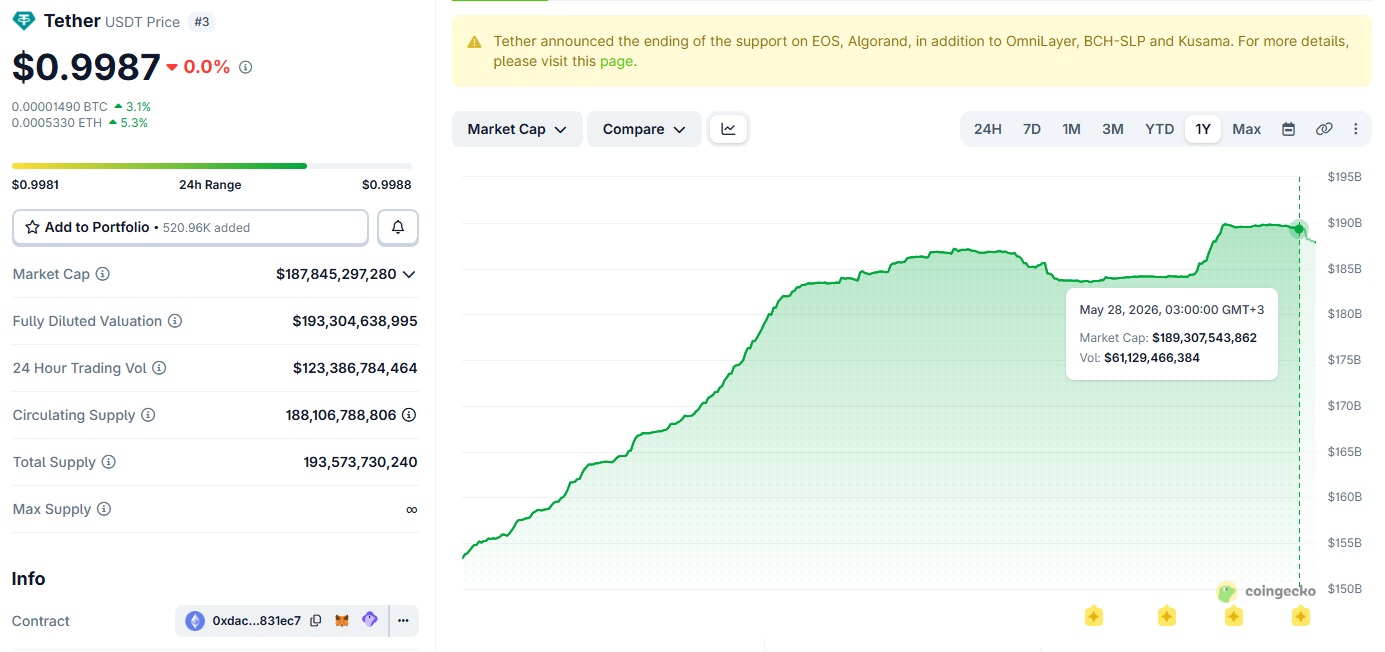Open 24 Hour Trading Vol info icon
This screenshot has height=652, width=1385.
pos(159,368)
